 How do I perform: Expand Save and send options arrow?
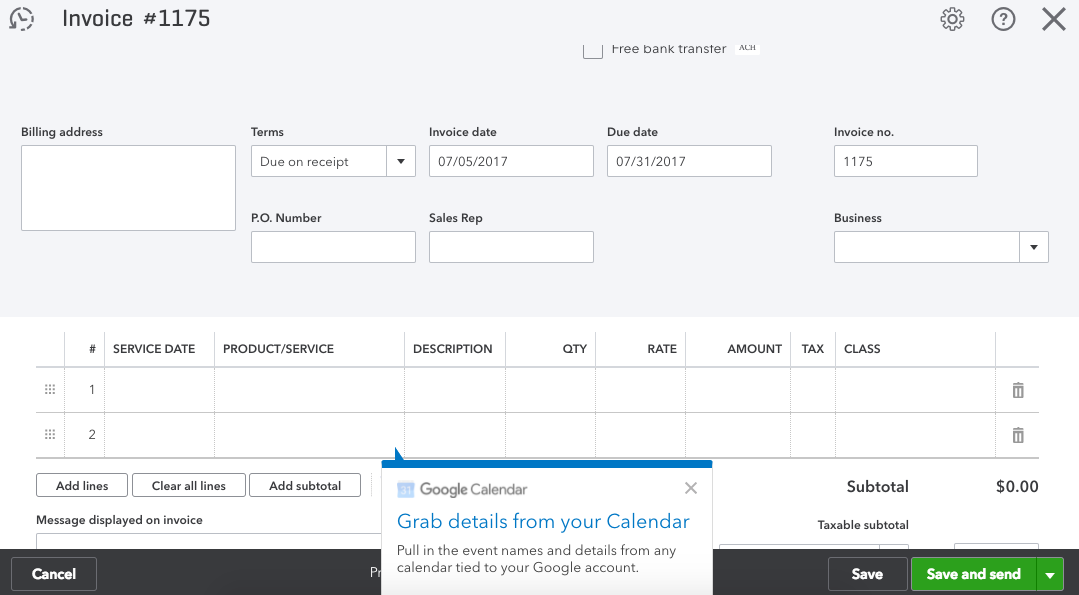pos(1050,574)
